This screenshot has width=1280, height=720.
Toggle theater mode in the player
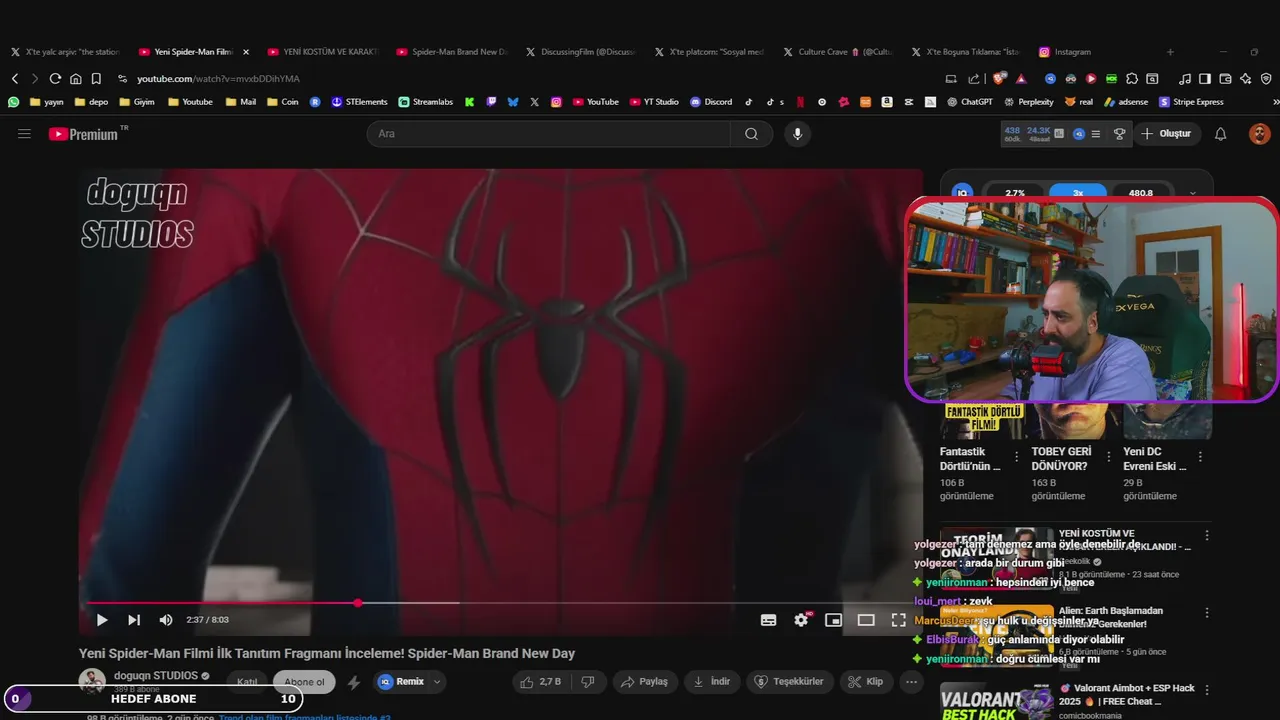click(x=866, y=620)
